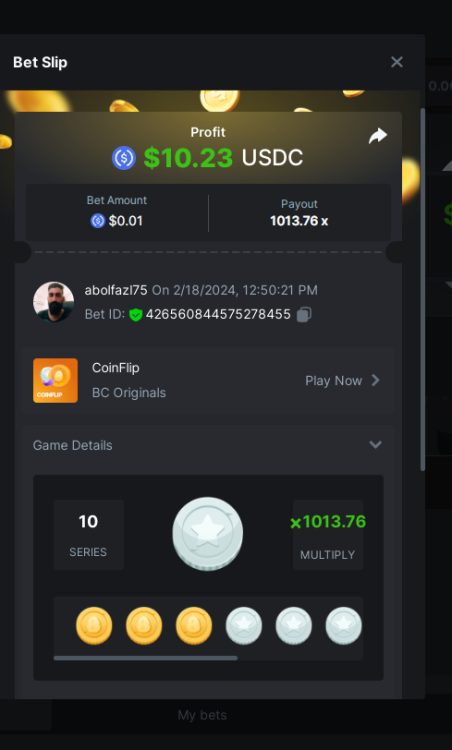Collapse the Game Details section chevron
This screenshot has height=750, width=452.
[375, 444]
